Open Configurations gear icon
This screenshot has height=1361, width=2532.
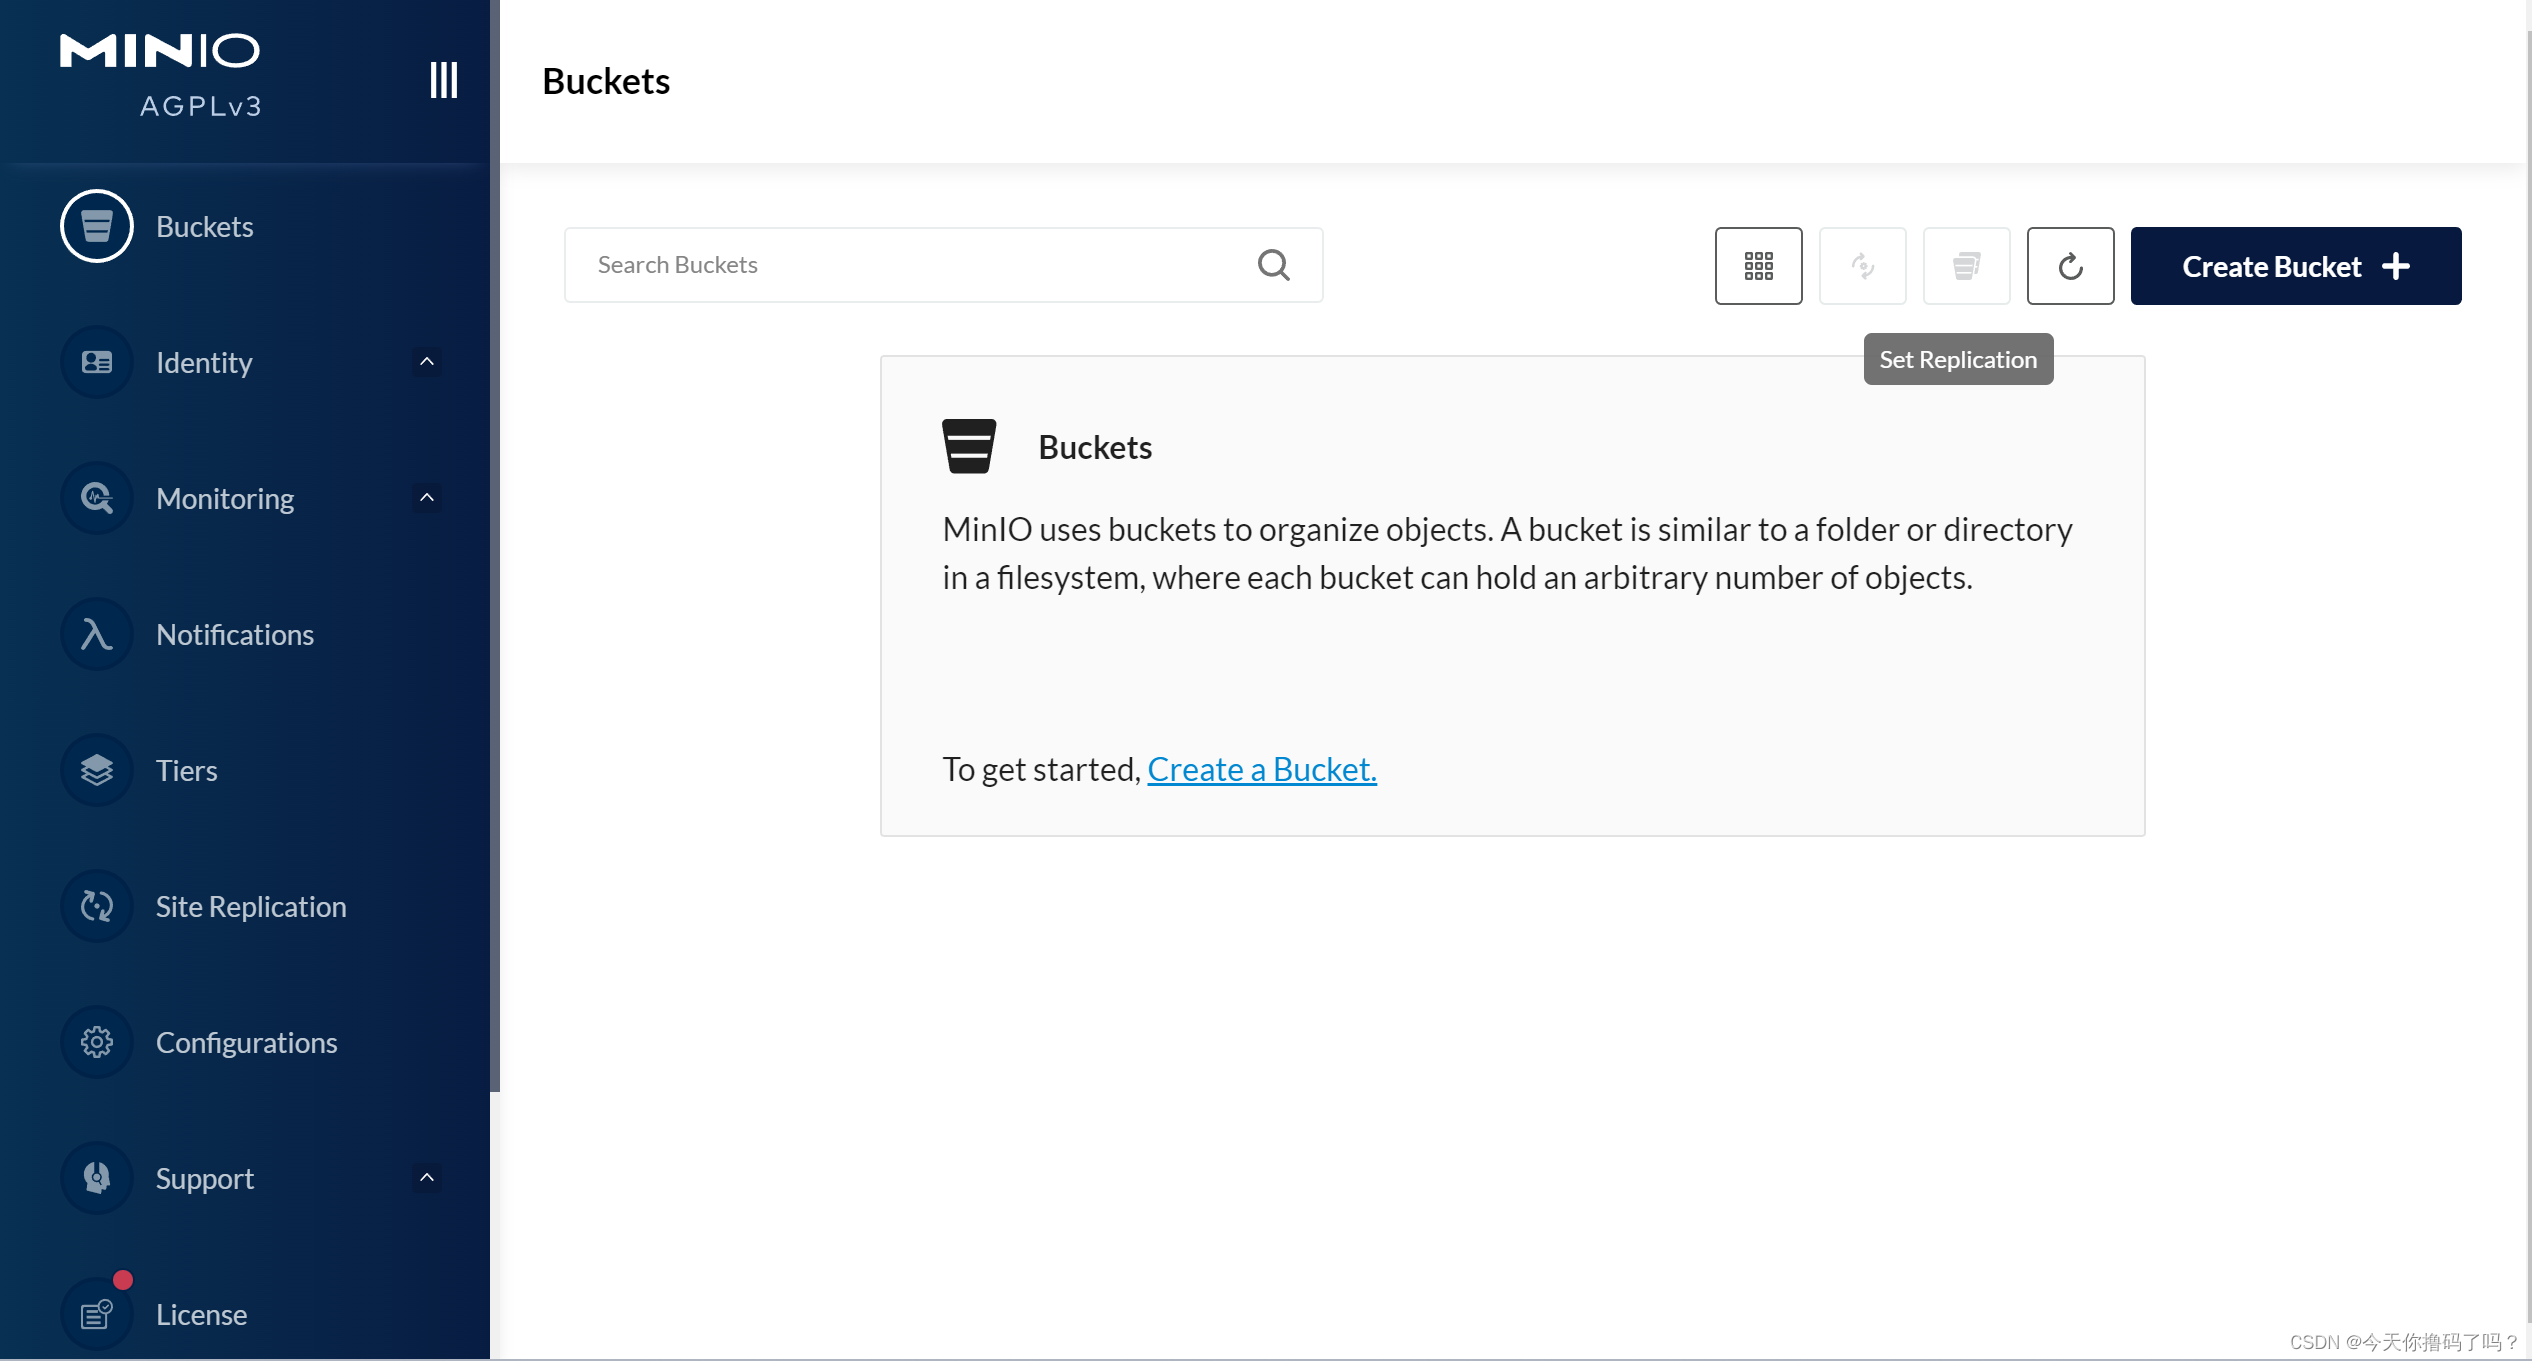[x=96, y=1042]
